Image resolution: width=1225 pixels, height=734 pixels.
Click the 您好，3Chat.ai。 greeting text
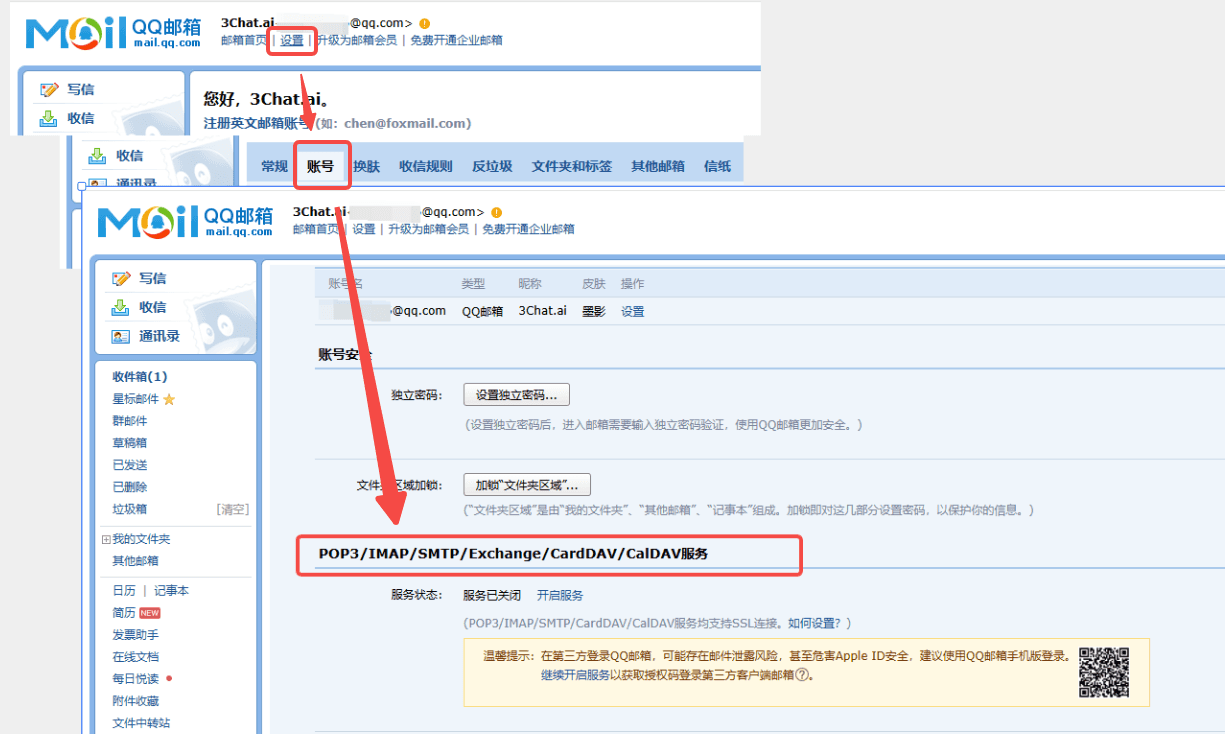266,99
